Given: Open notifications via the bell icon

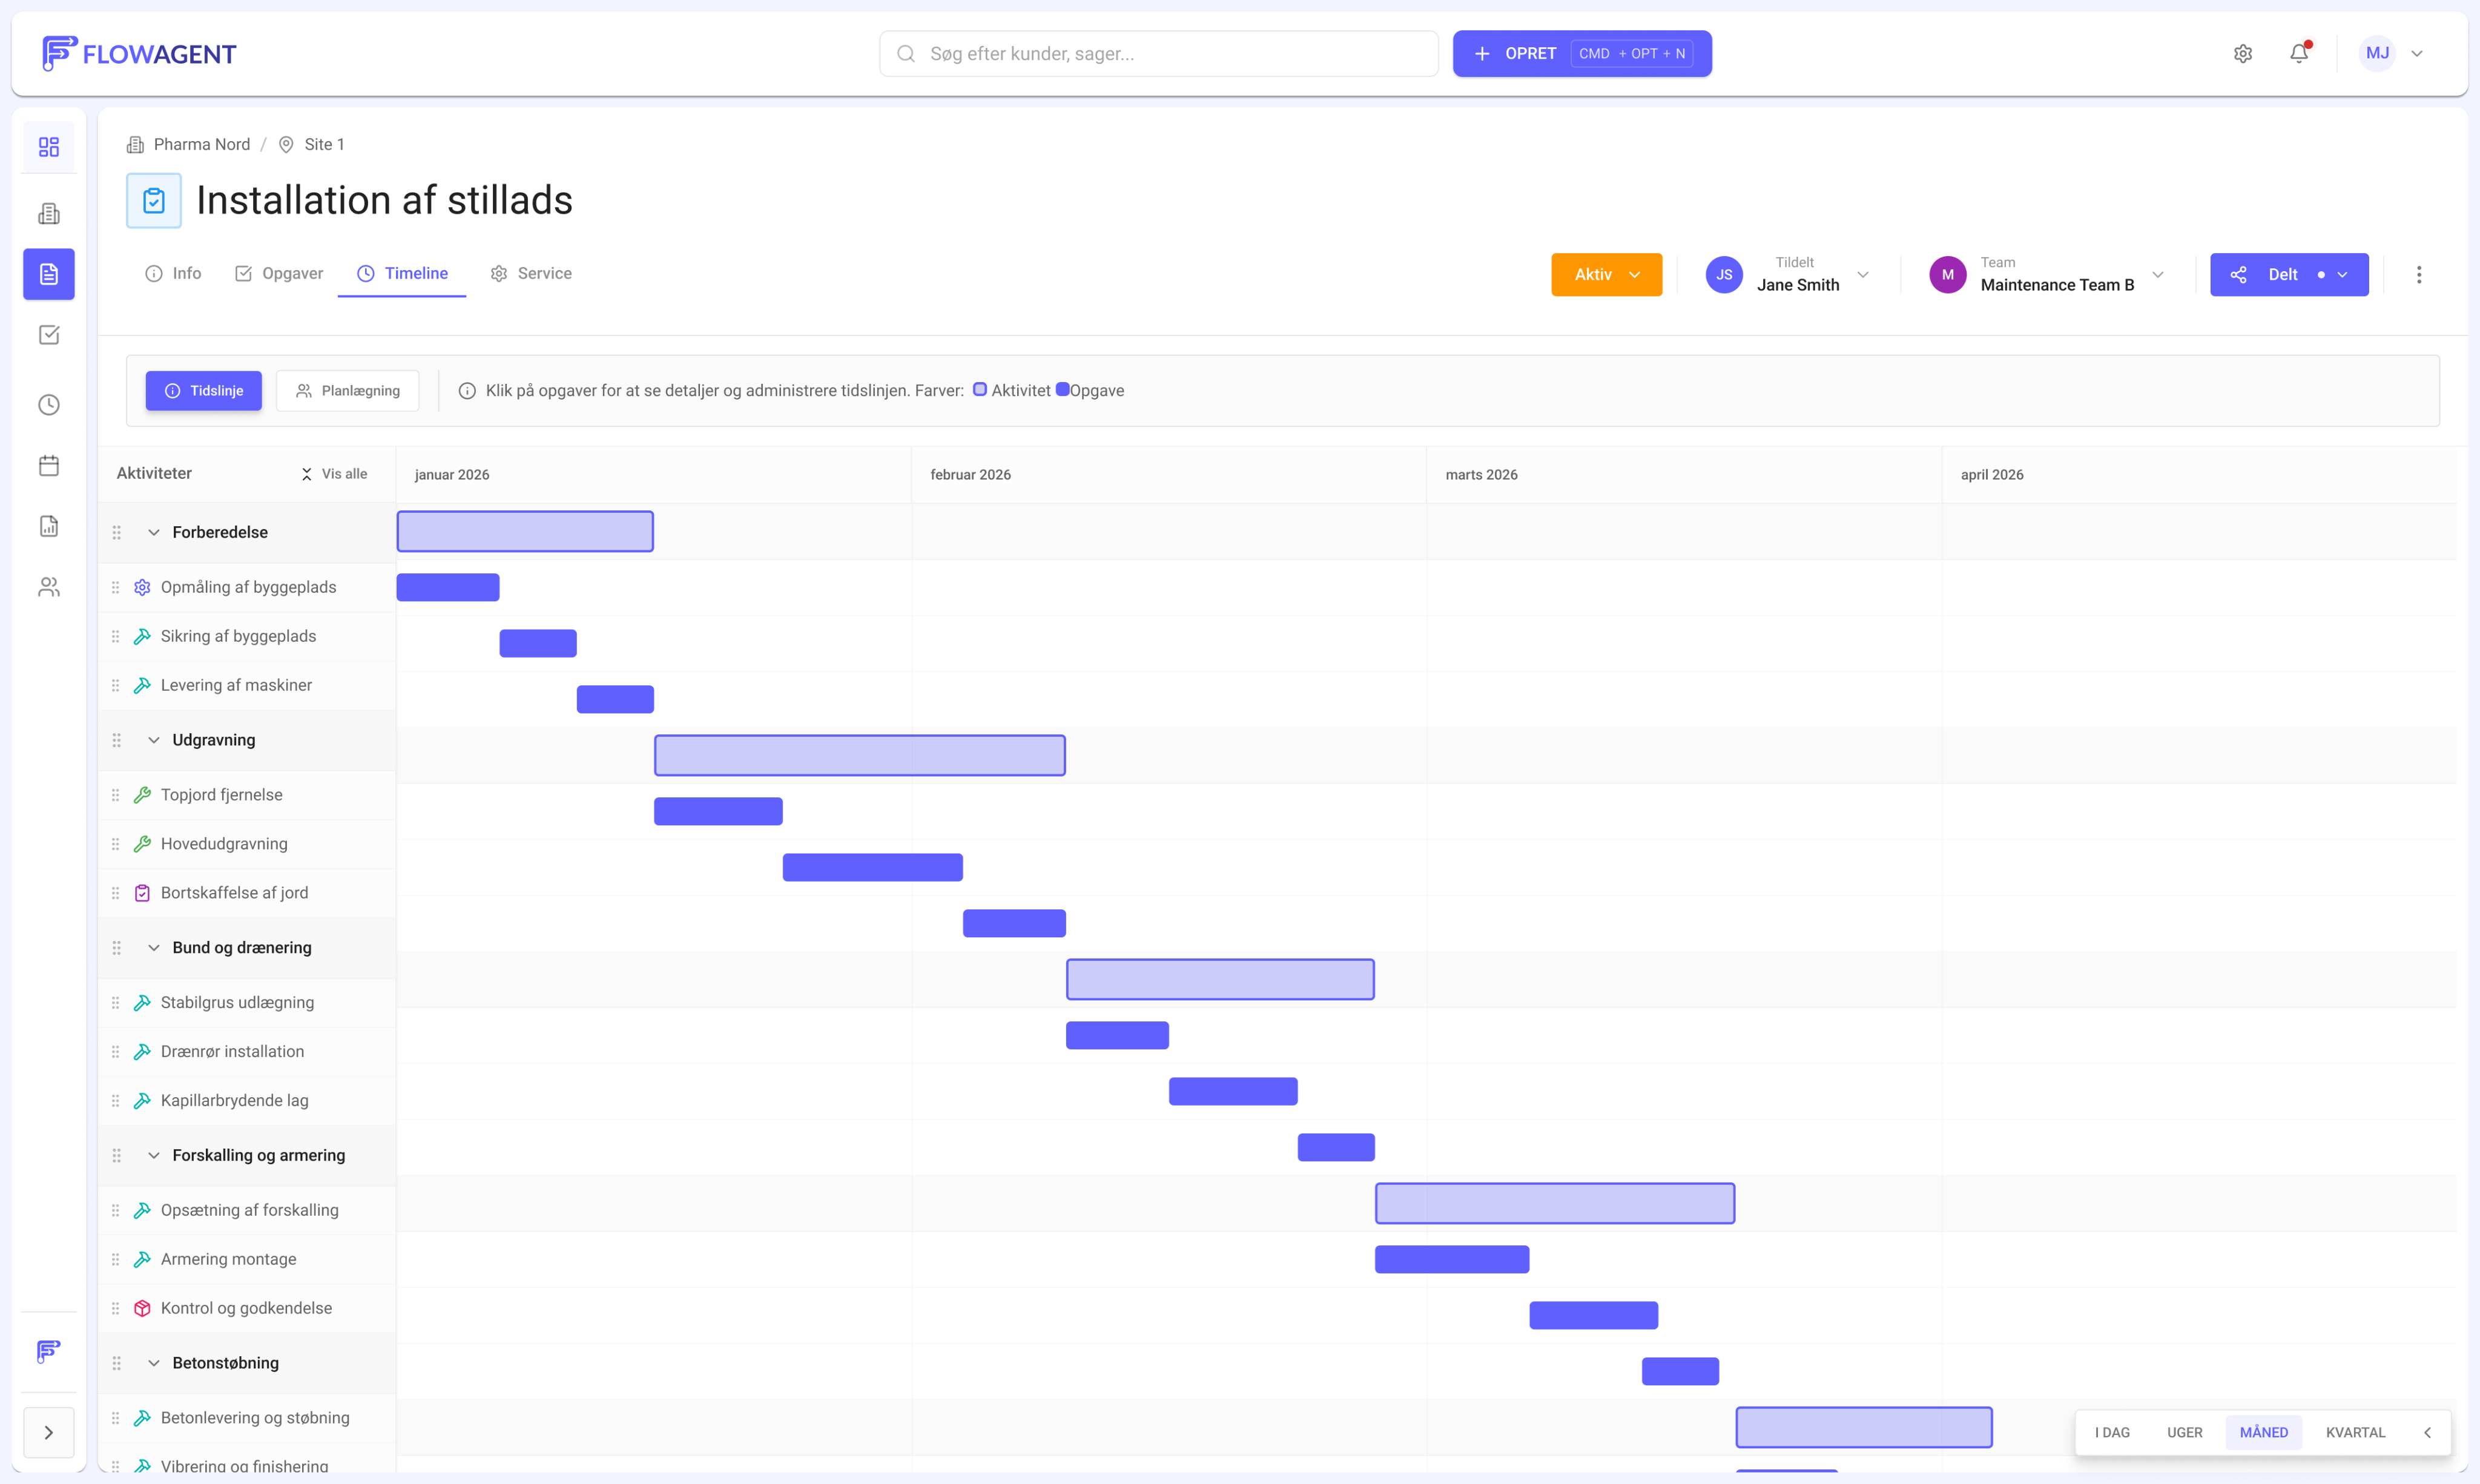Looking at the screenshot, I should click(2299, 53).
